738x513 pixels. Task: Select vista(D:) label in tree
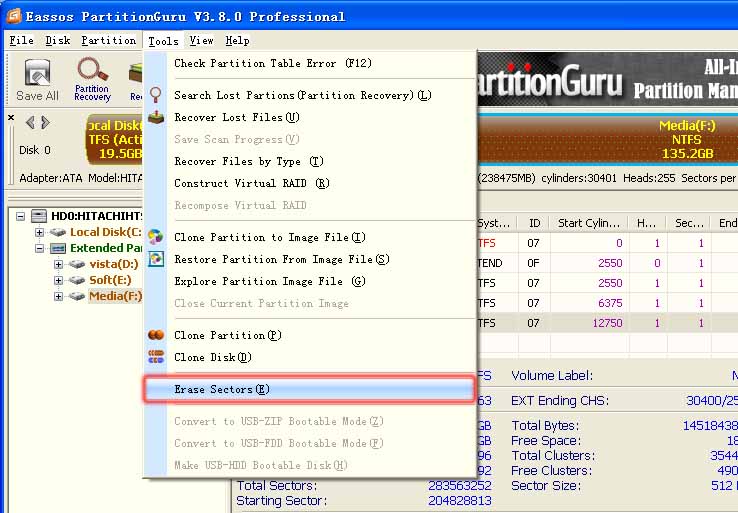(x=114, y=264)
